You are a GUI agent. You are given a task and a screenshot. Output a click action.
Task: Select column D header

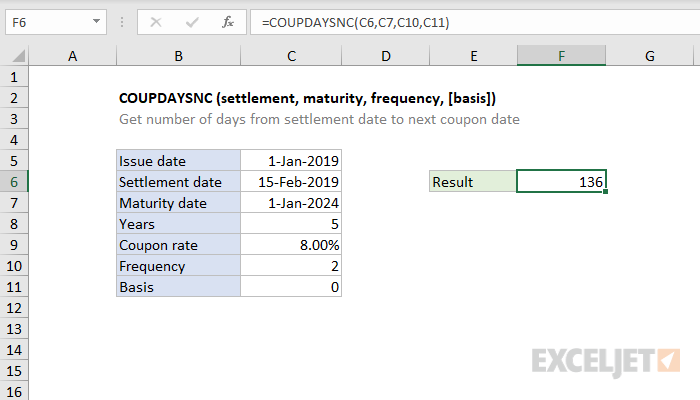click(x=386, y=56)
